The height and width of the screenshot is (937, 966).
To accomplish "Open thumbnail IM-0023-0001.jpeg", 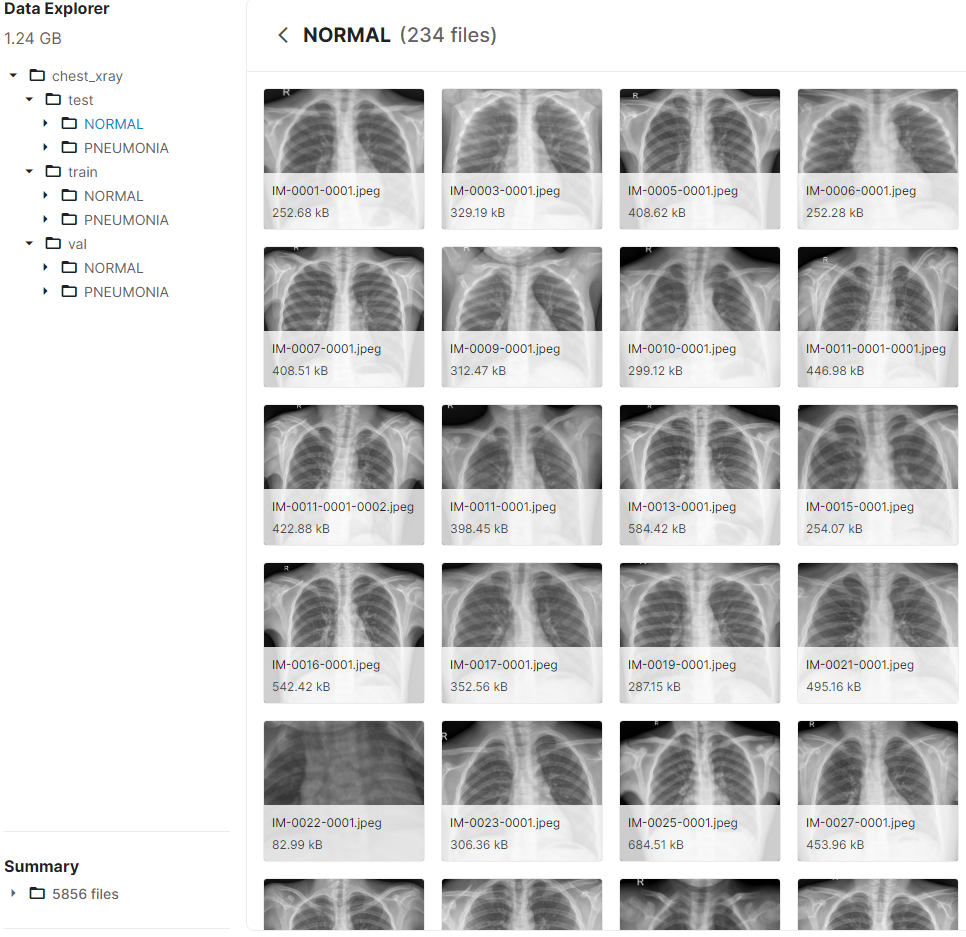I will 522,791.
